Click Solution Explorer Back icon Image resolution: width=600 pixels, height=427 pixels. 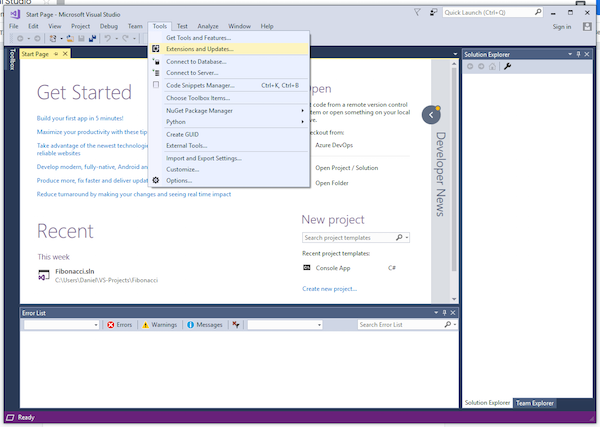[470, 66]
